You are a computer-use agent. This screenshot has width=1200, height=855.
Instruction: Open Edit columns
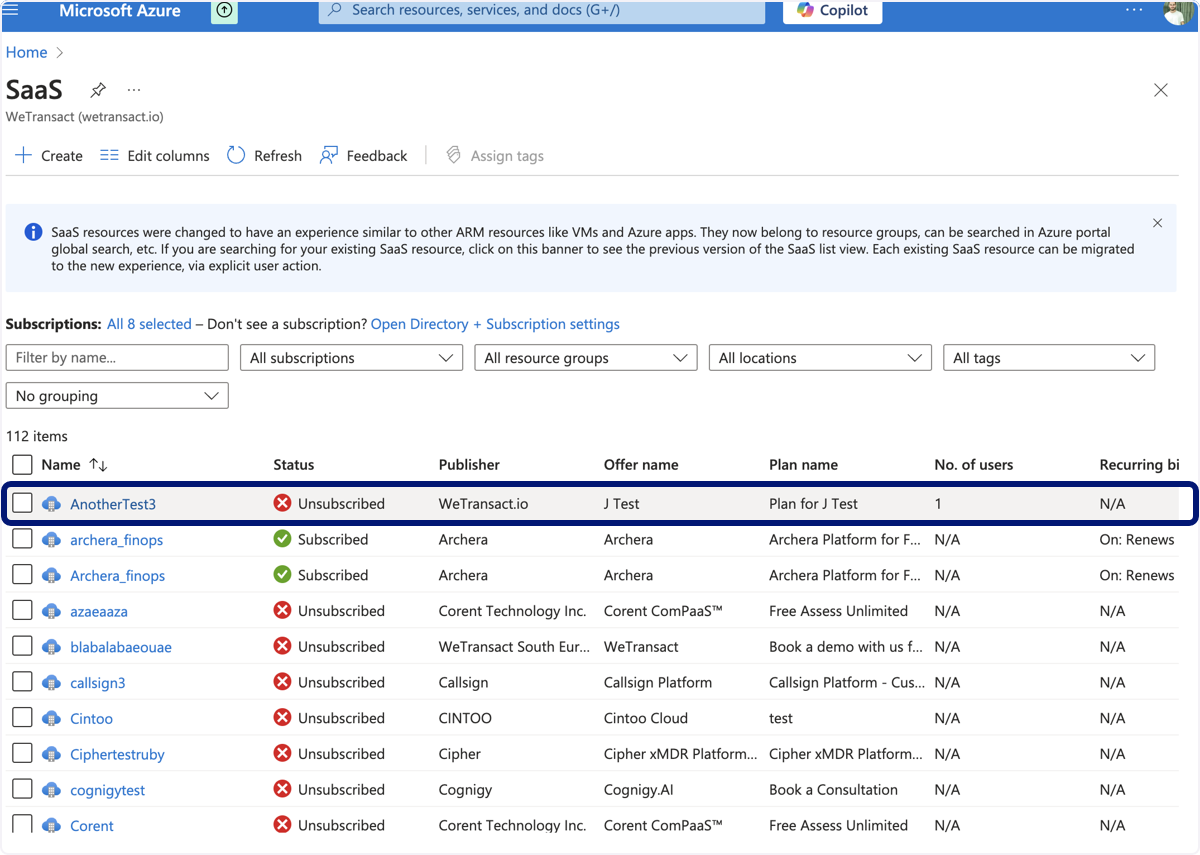[155, 156]
